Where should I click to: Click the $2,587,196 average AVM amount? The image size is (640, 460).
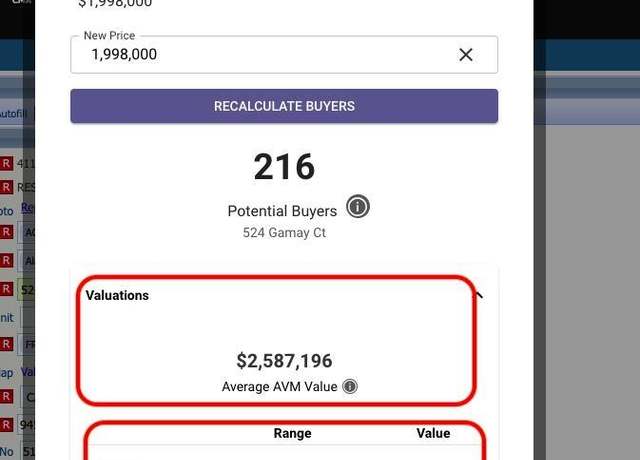coord(284,361)
